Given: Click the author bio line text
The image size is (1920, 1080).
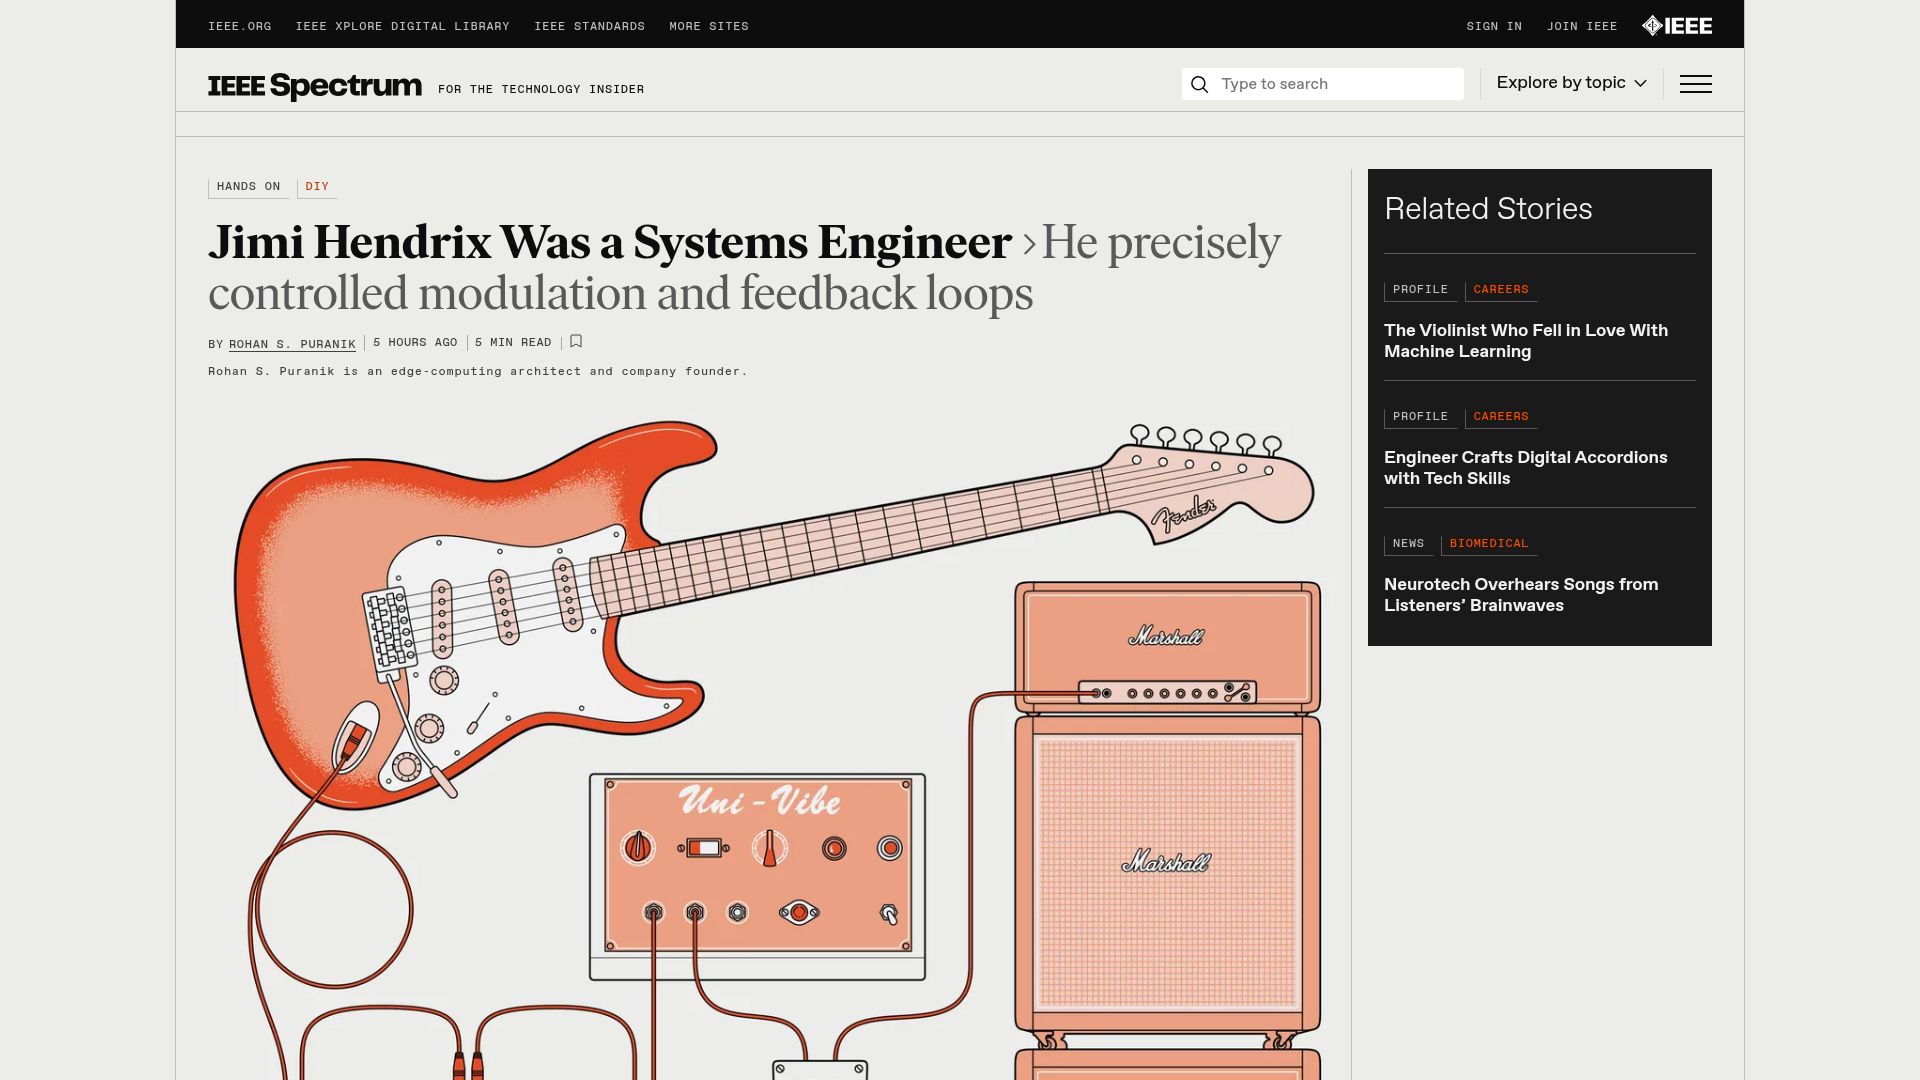Looking at the screenshot, I should tap(477, 372).
